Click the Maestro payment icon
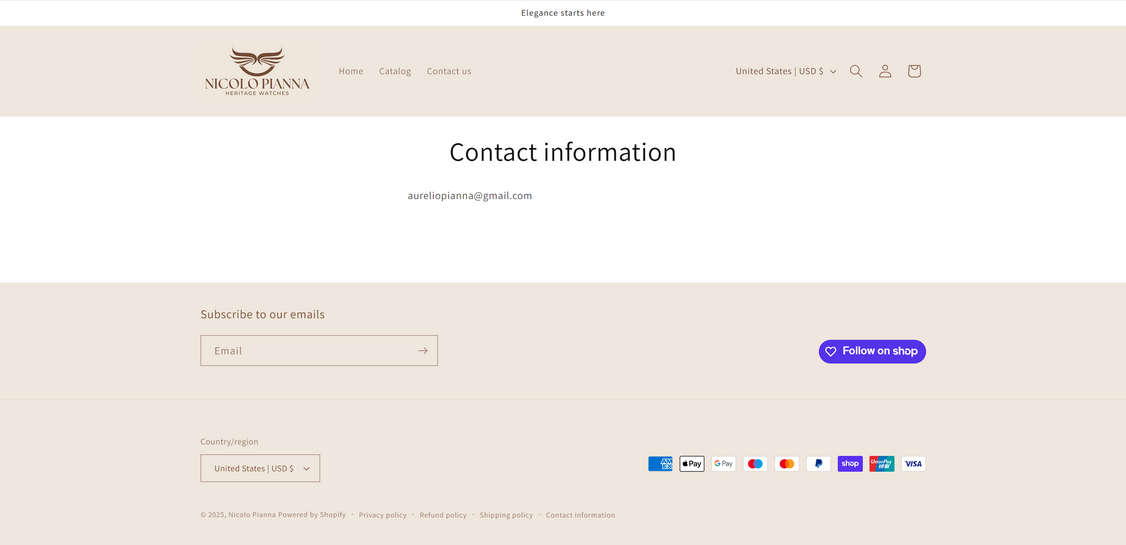Screen dimensions: 1126x545 tap(755, 464)
